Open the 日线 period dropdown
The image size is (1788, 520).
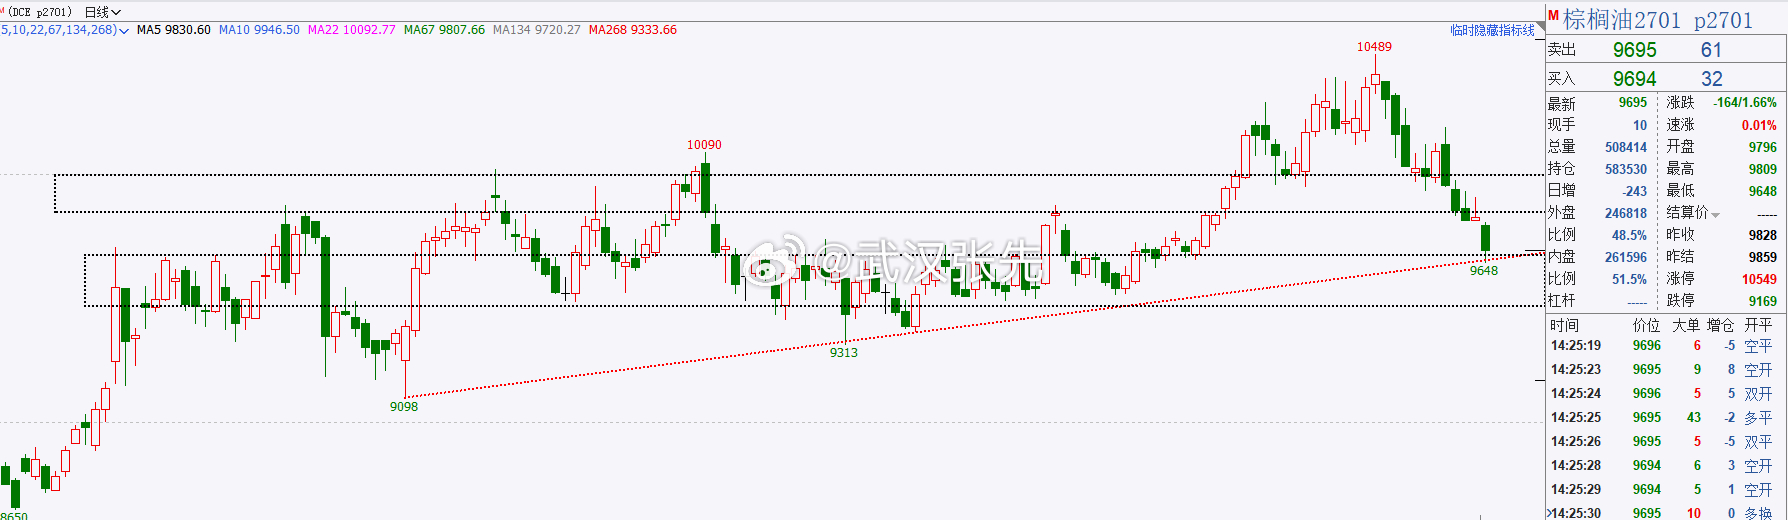[x=103, y=12]
